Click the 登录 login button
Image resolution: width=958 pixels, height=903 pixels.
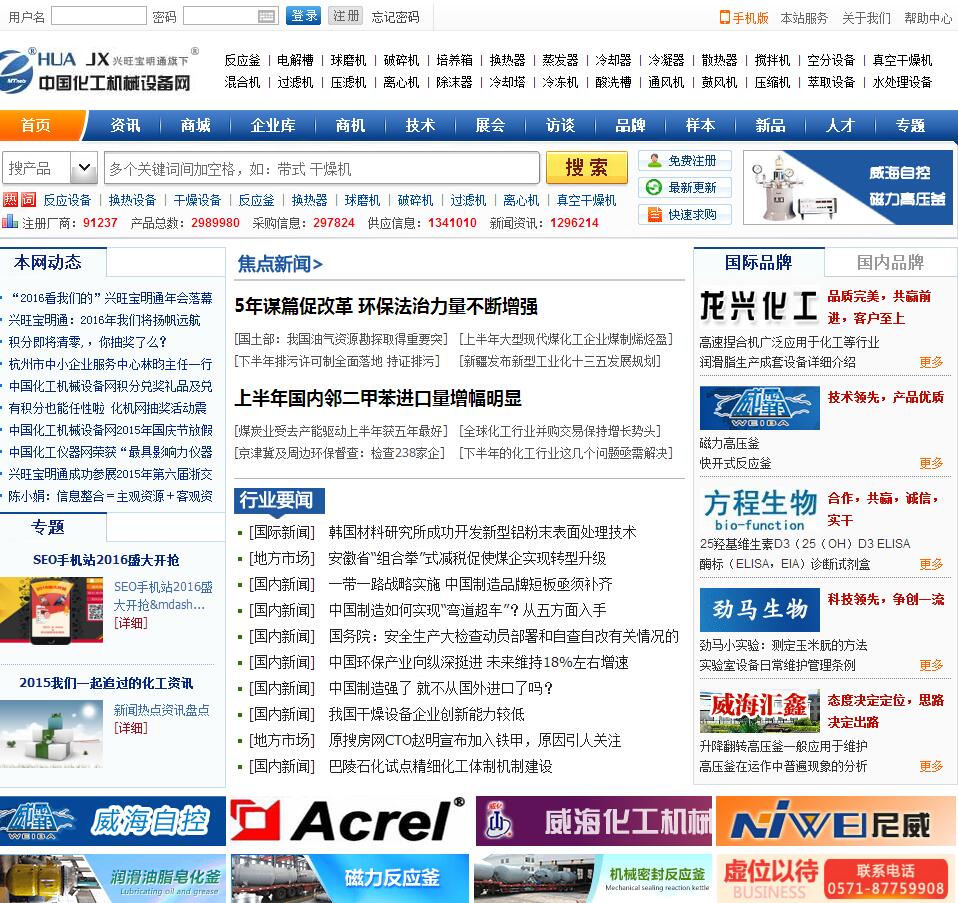click(x=304, y=16)
